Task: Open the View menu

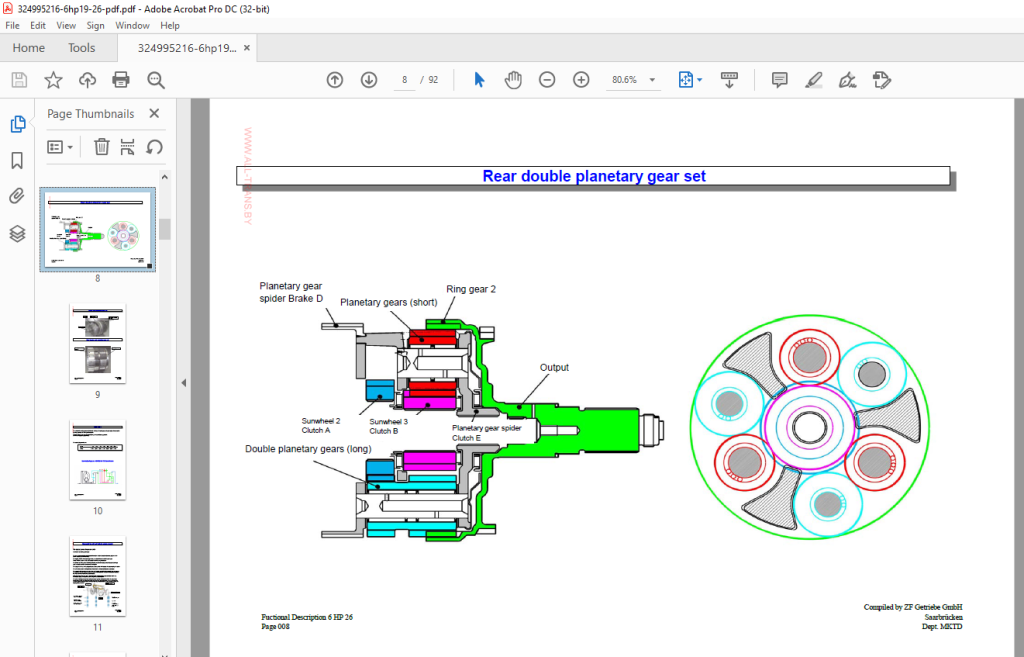Action: [66, 25]
